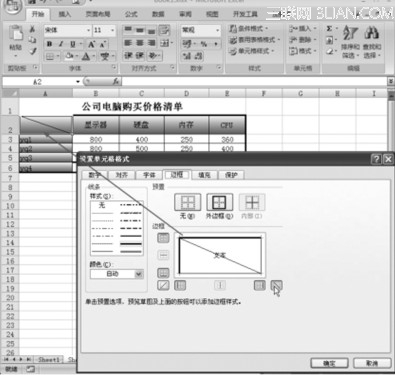
Task: Open the Cell Styles (单元格样式) dropdown
Action: tap(252, 51)
